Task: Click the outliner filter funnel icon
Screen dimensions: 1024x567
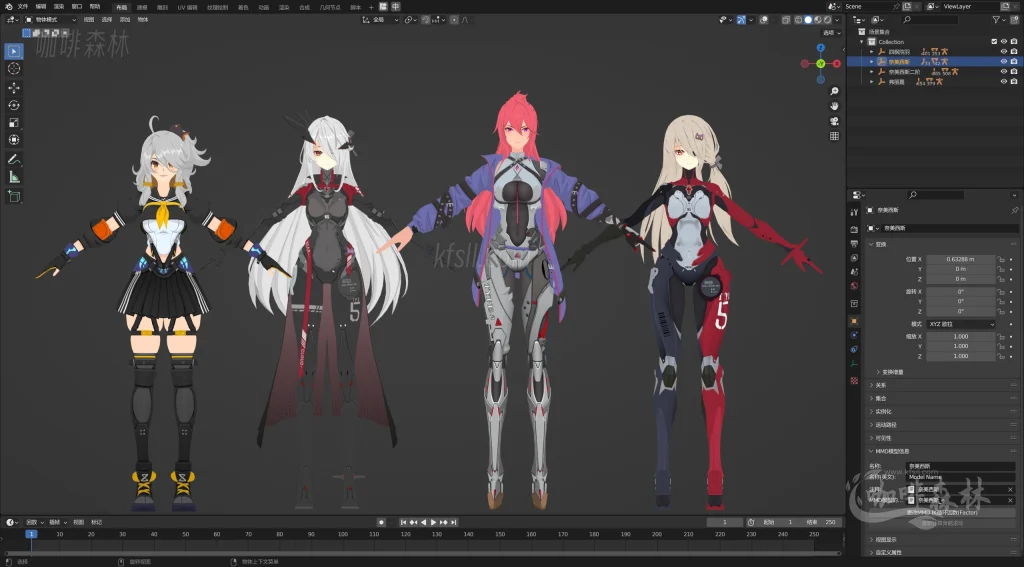Action: (997, 20)
